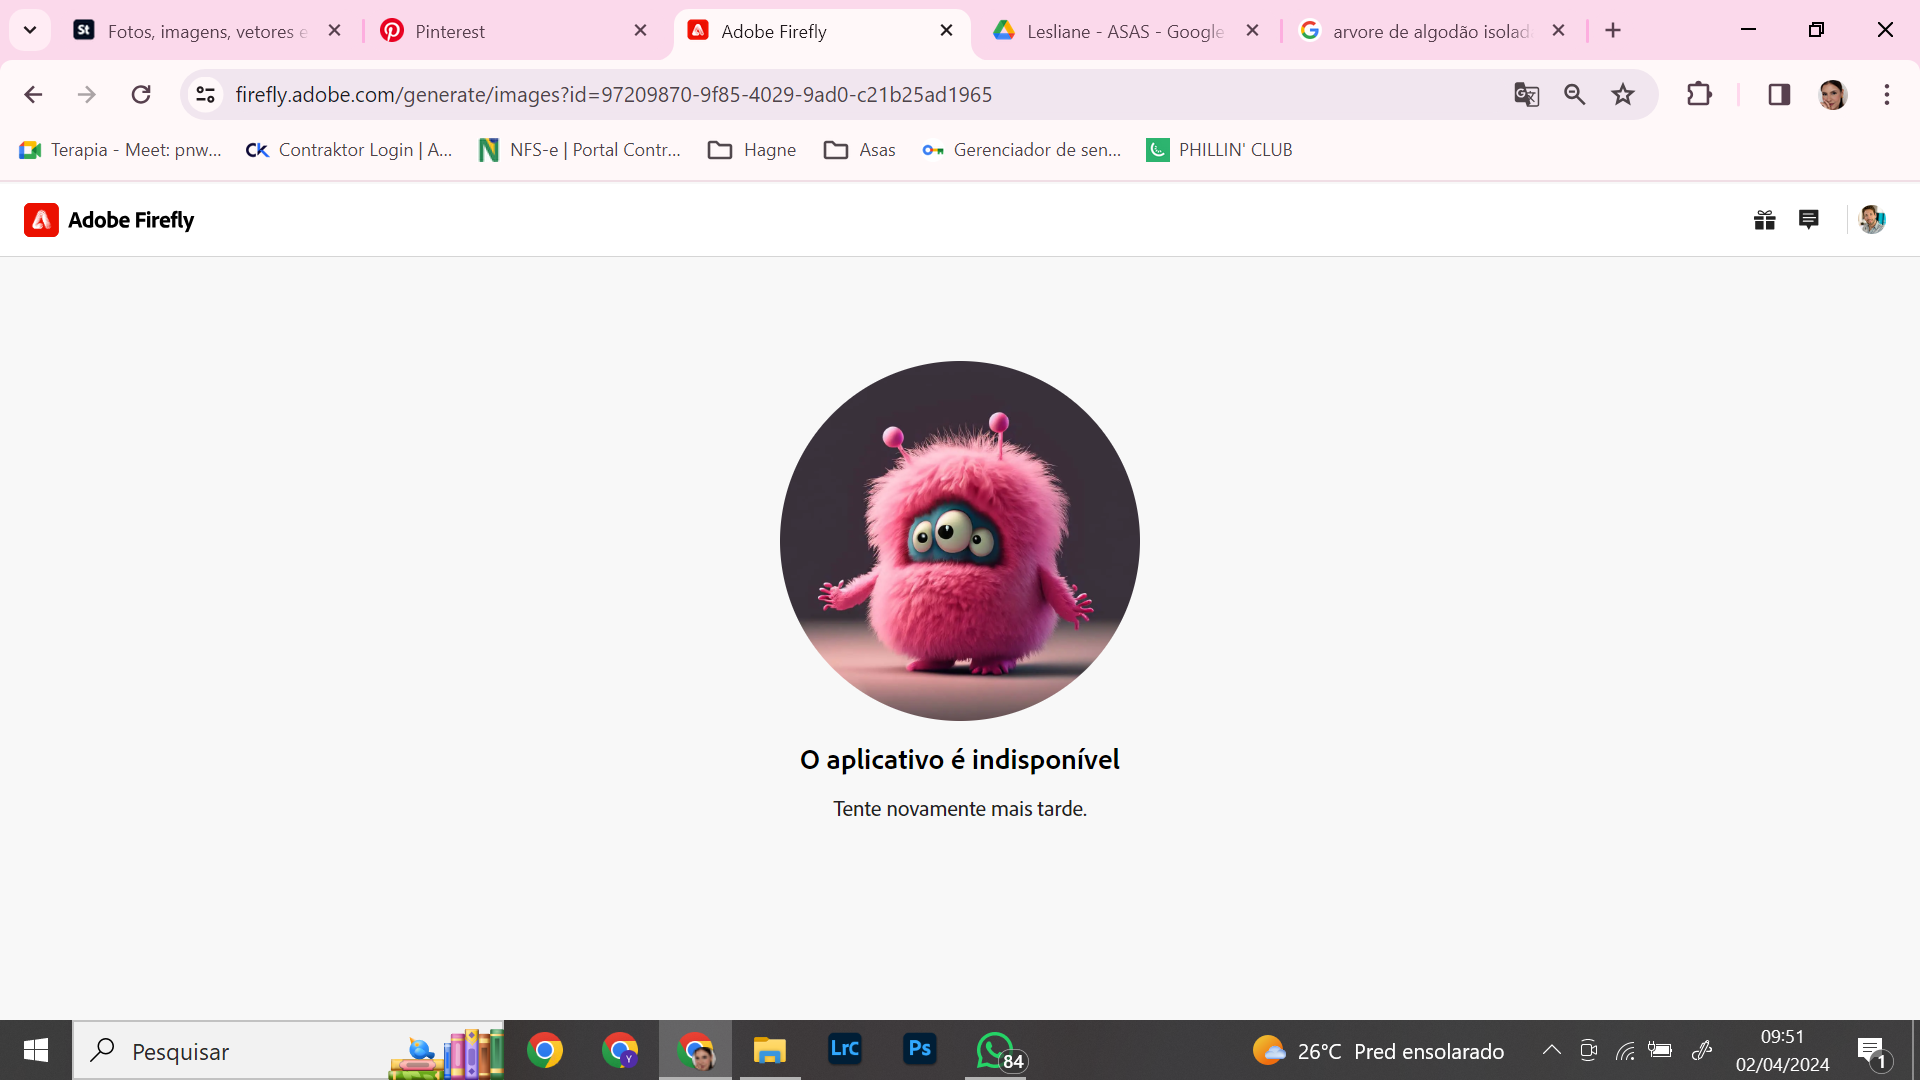This screenshot has width=1920, height=1080.
Task: Open File Explorer from the taskbar
Action: tap(770, 1050)
